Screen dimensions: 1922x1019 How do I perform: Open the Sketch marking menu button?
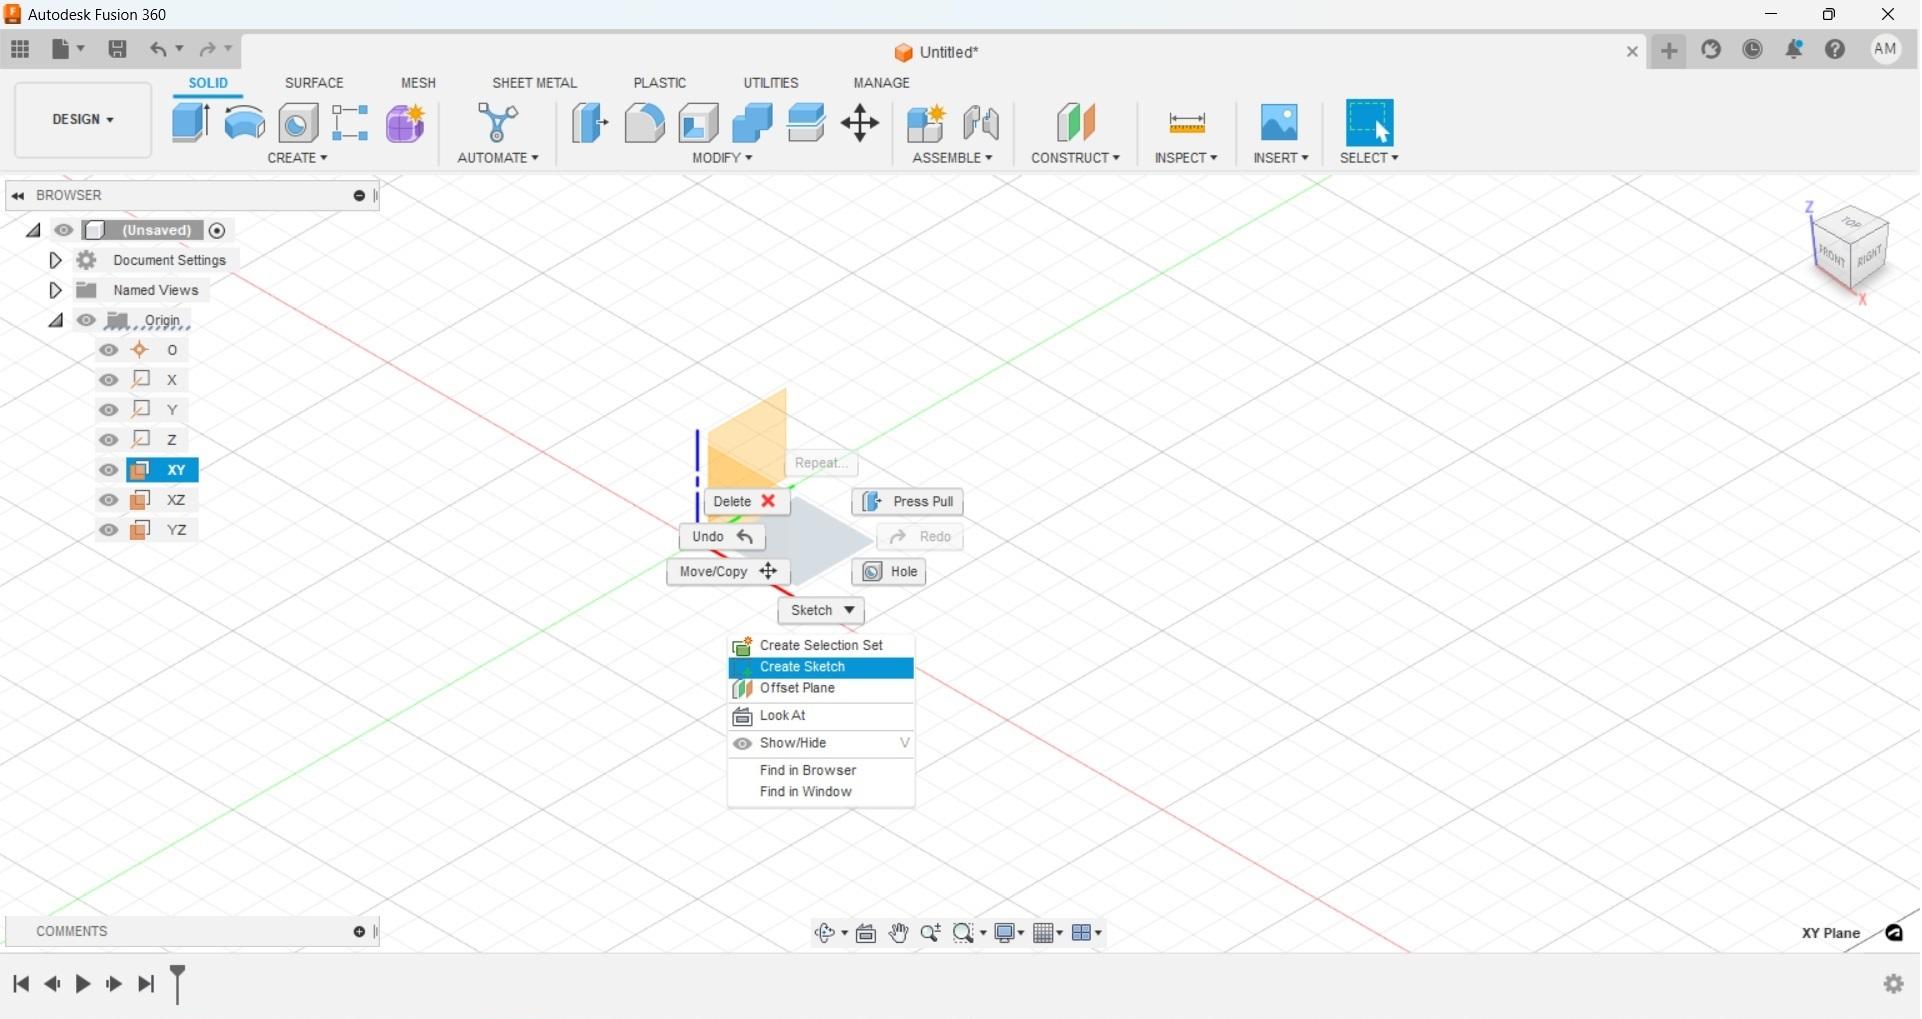822,612
